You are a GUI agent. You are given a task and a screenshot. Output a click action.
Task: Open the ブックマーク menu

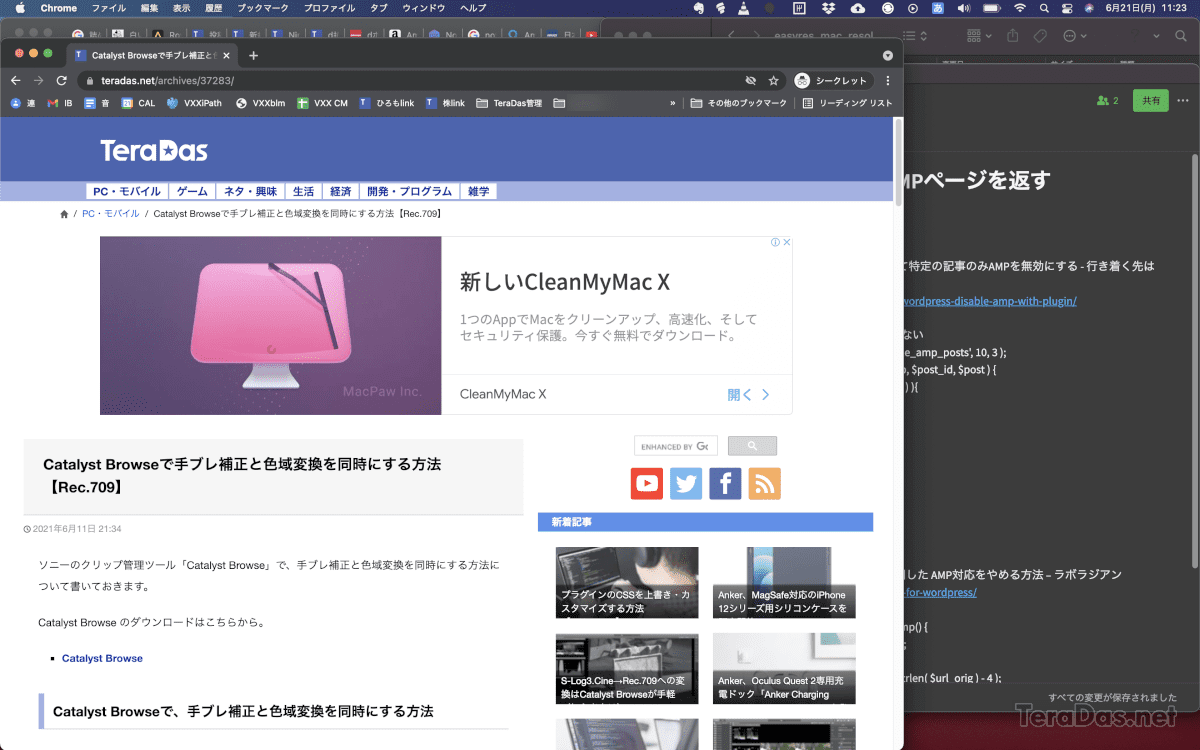(x=263, y=8)
